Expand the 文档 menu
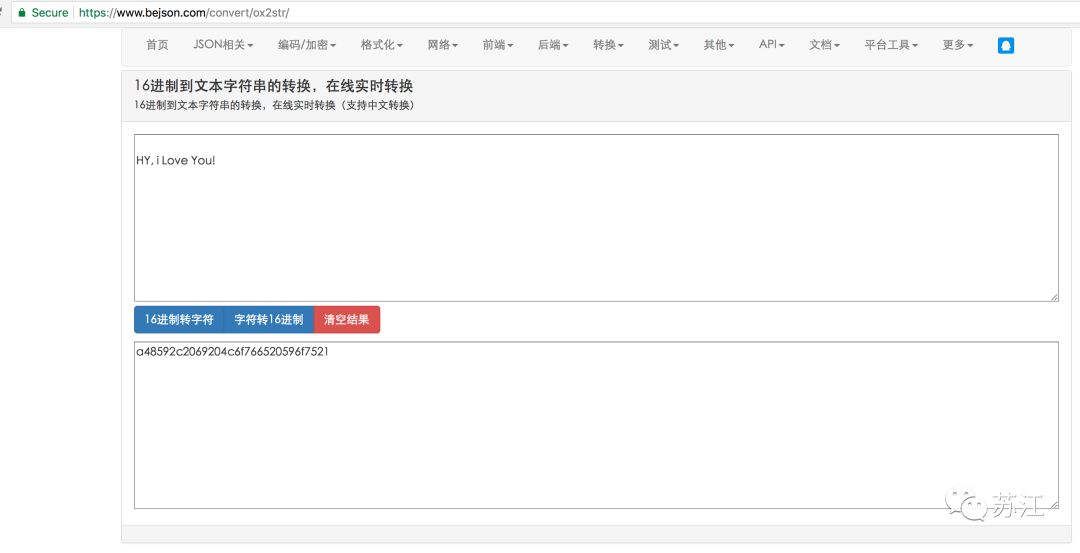Viewport: 1080px width, 553px height. [824, 45]
